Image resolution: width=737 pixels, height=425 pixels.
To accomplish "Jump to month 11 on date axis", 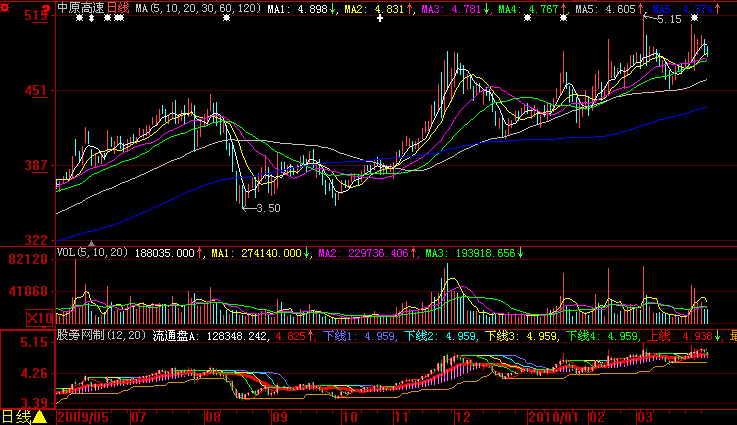I will pyautogui.click(x=401, y=417).
